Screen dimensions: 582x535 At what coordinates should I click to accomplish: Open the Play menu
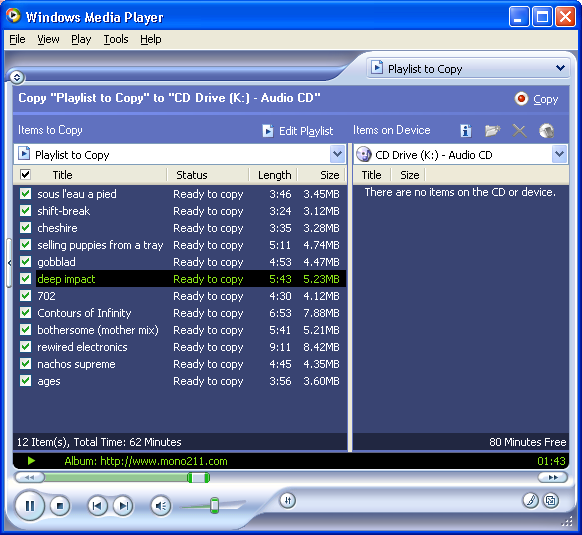point(81,39)
